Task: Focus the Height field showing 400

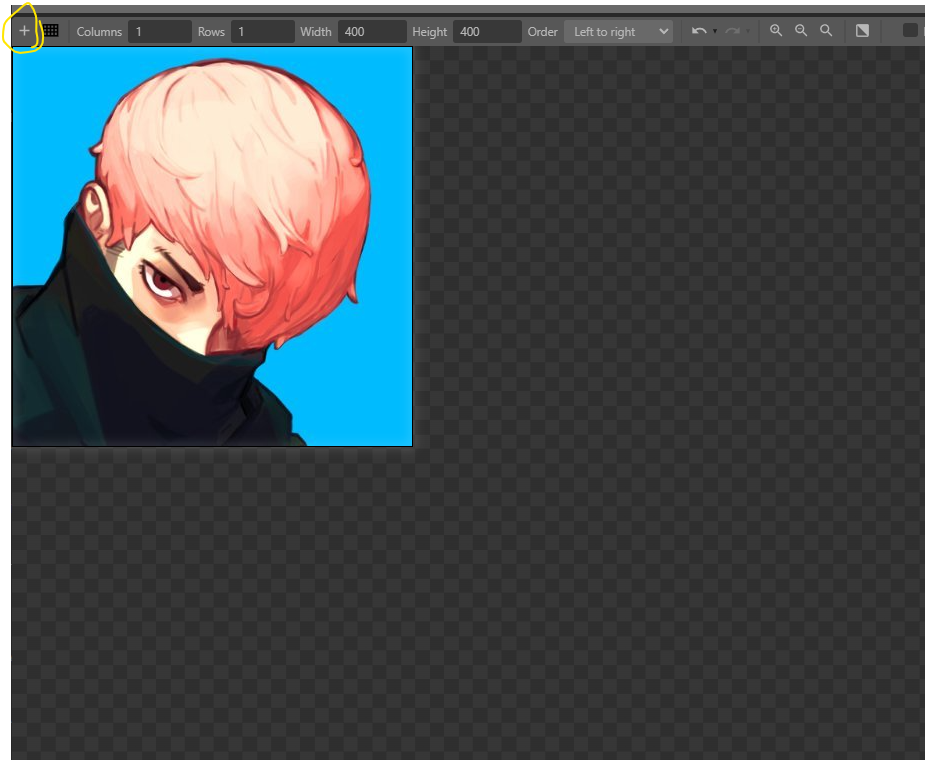Action: pos(486,32)
